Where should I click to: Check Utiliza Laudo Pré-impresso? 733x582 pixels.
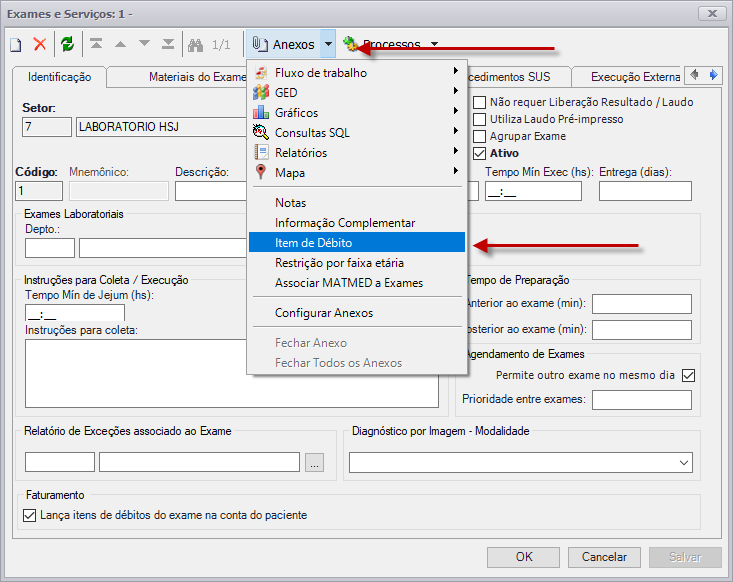[x=480, y=119]
